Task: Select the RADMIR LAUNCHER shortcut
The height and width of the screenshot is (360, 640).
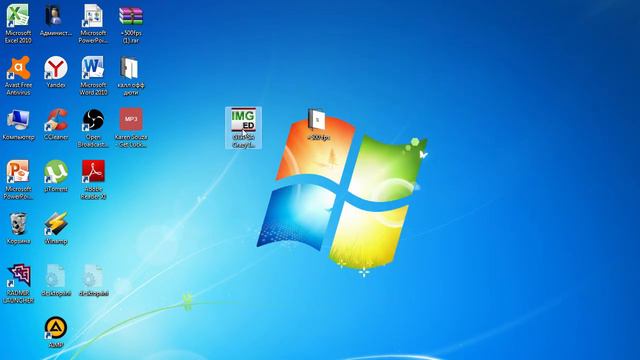Action: tap(18, 284)
